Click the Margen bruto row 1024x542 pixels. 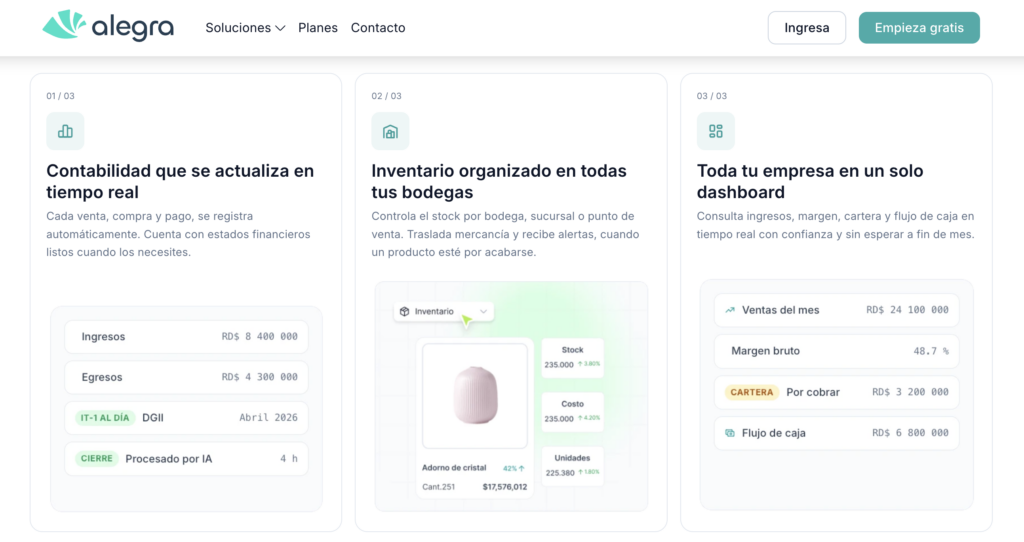837,351
